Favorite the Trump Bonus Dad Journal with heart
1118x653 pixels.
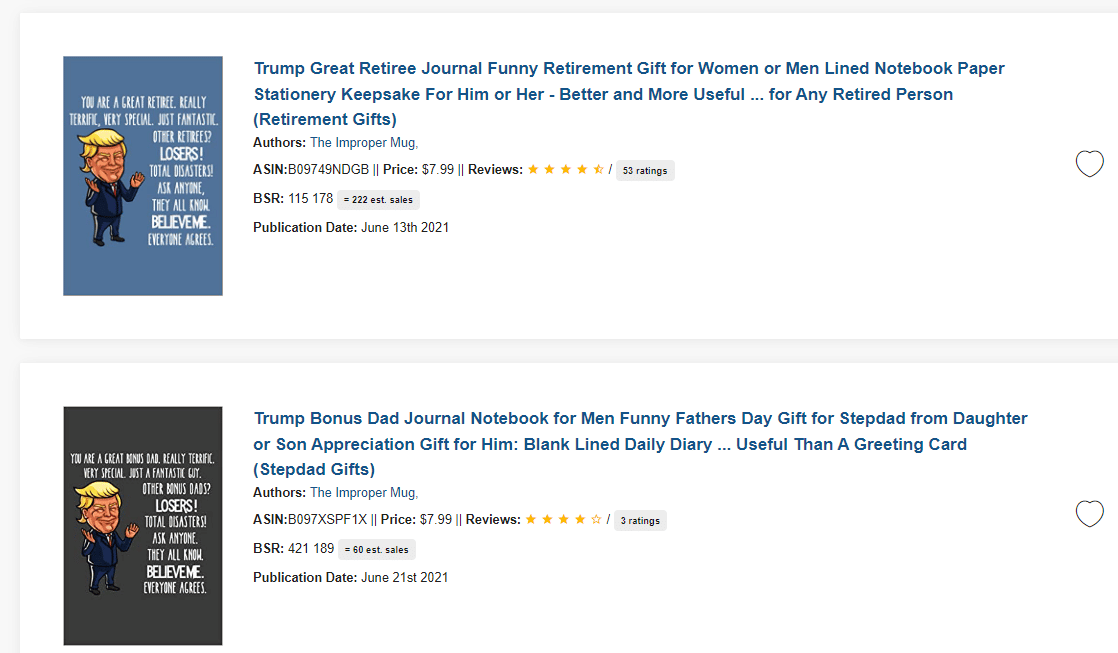(x=1089, y=513)
